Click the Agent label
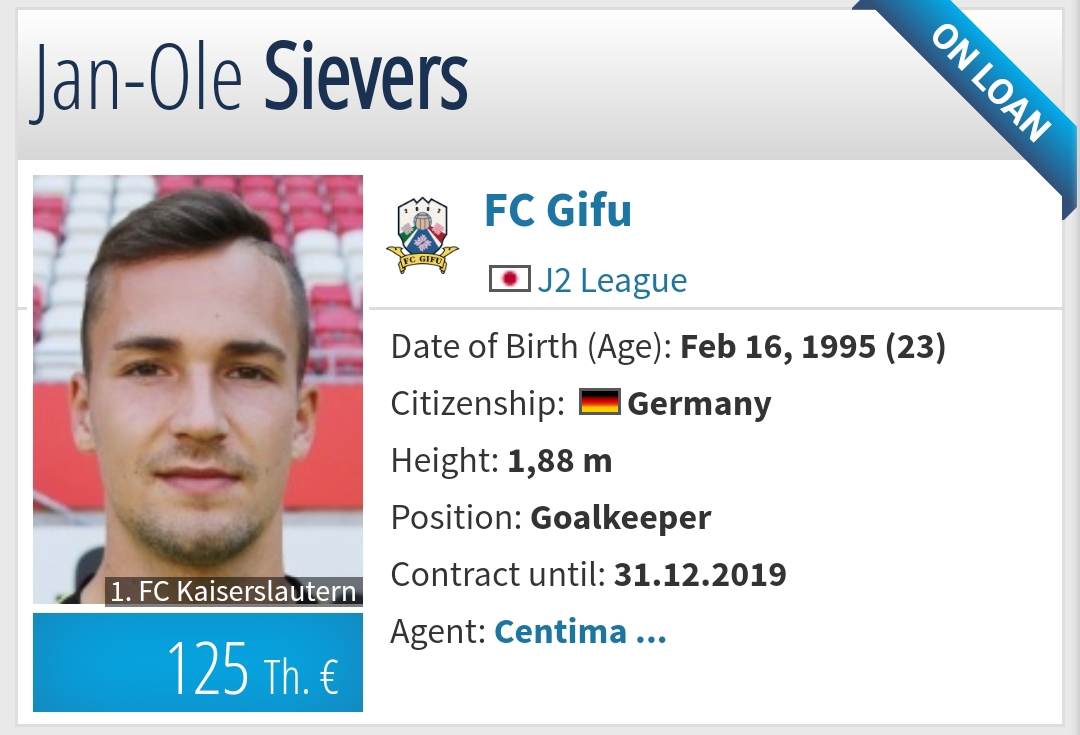Image resolution: width=1080 pixels, height=735 pixels. click(438, 632)
